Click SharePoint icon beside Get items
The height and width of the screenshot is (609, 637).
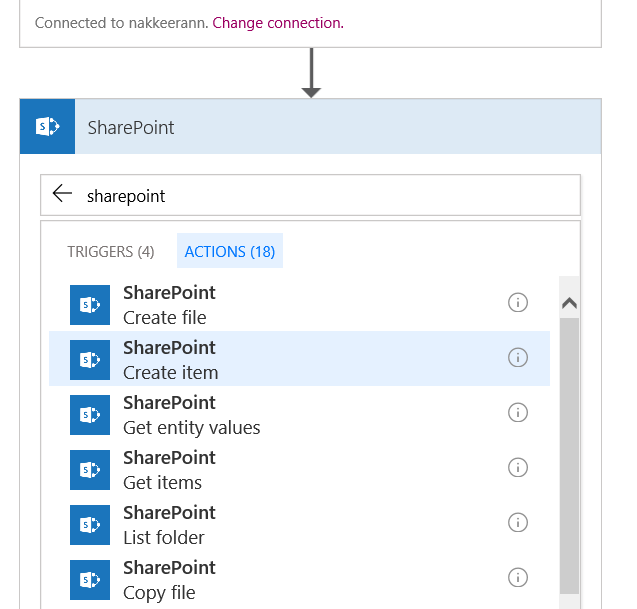coord(89,470)
